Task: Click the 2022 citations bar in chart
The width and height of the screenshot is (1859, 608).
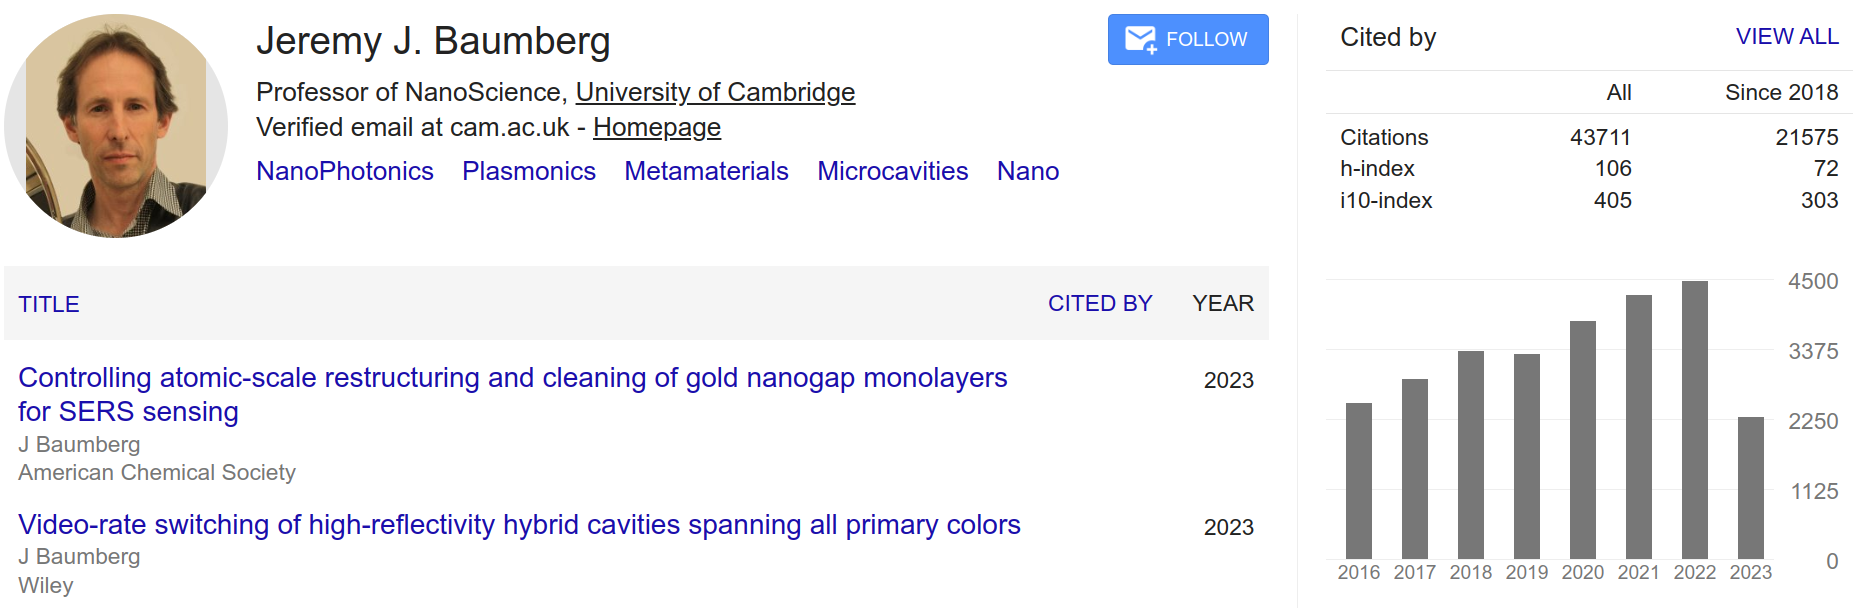Action: point(1694,420)
